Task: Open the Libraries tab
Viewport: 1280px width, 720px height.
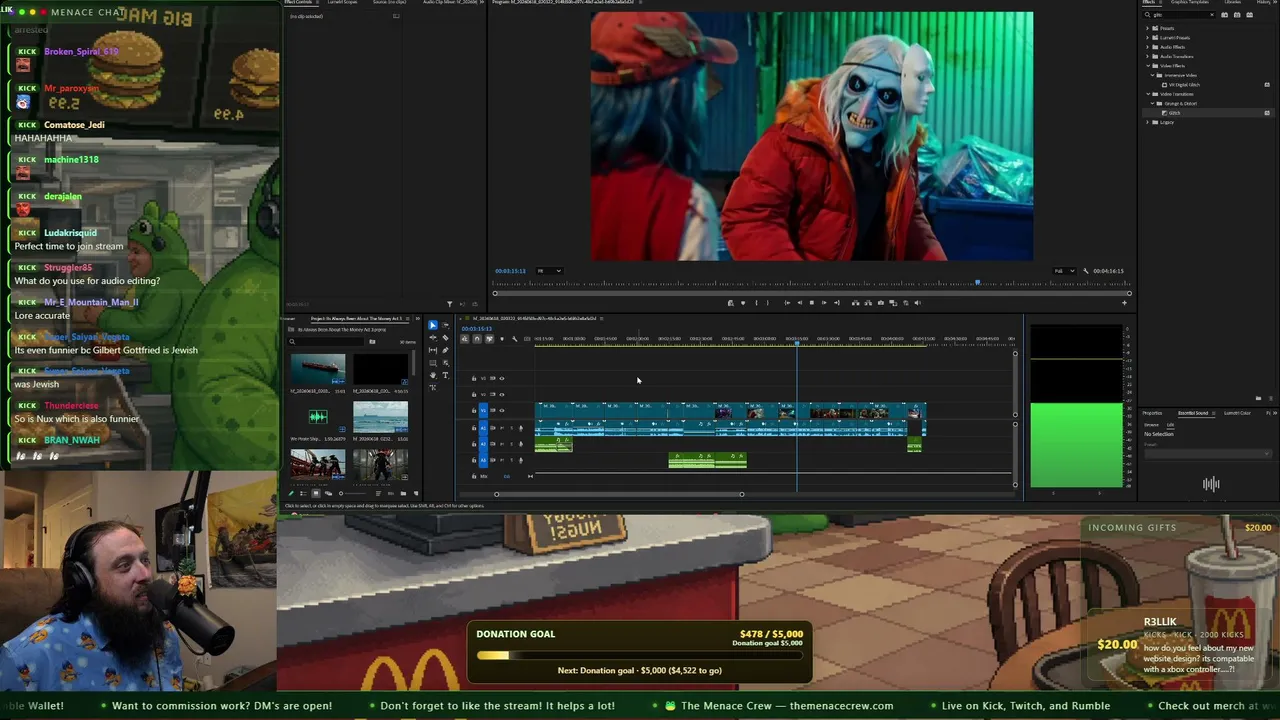Action: tap(1233, 3)
